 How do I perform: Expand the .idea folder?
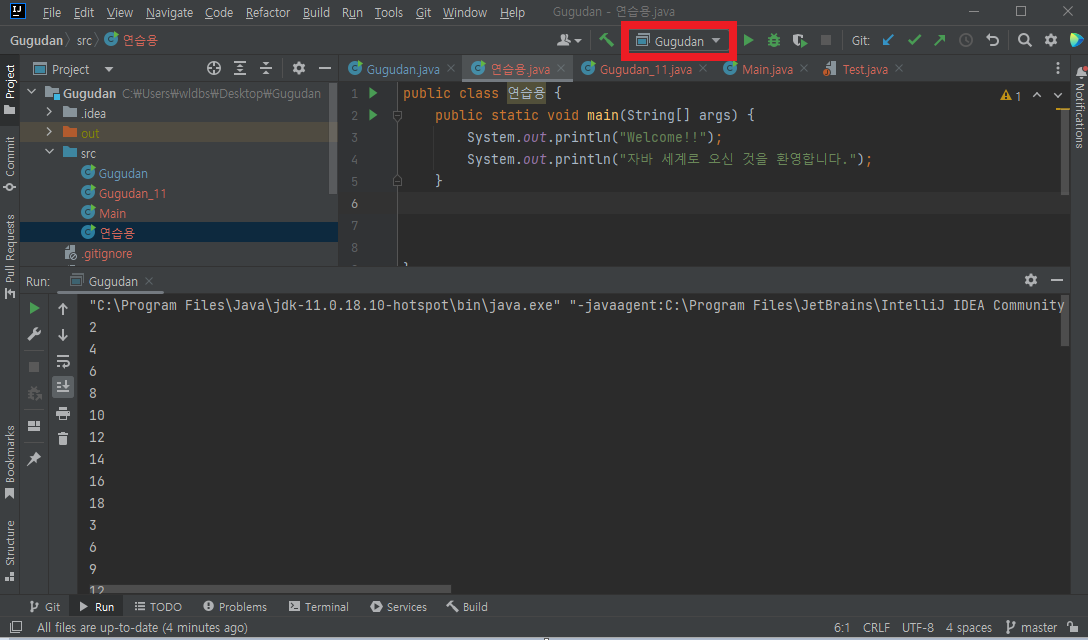[x=49, y=112]
